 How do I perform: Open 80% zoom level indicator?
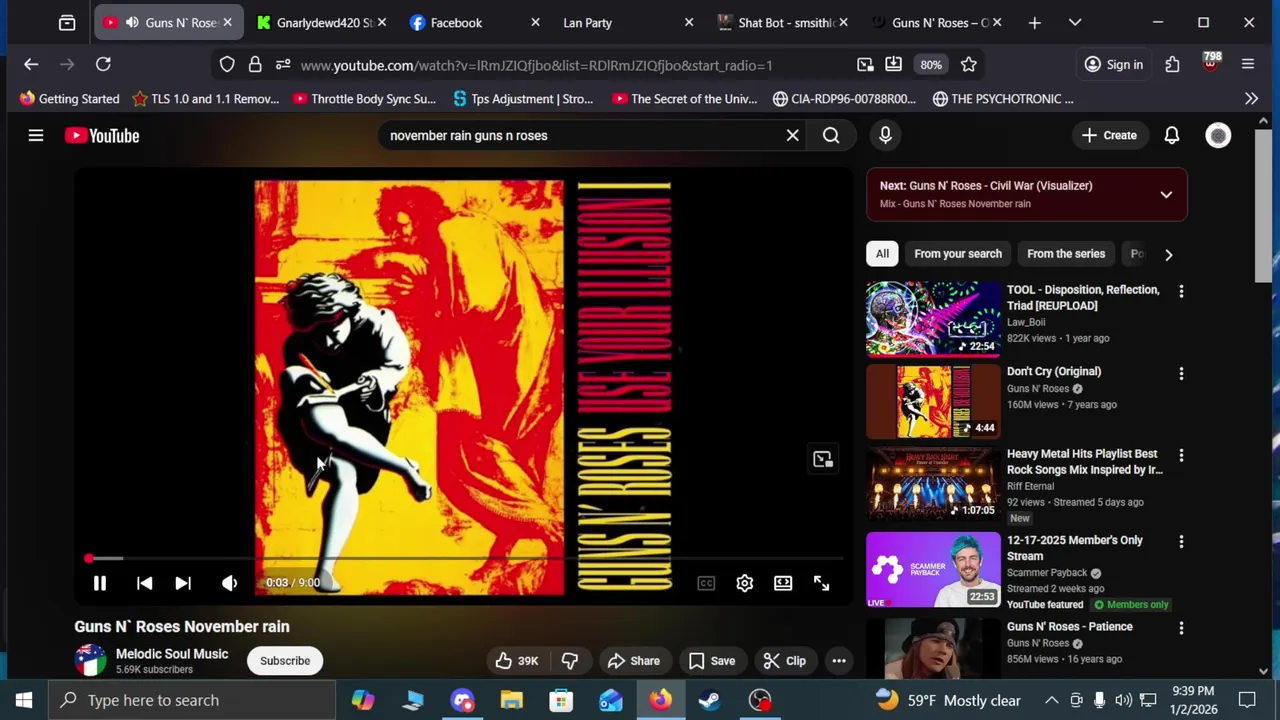[x=931, y=65]
